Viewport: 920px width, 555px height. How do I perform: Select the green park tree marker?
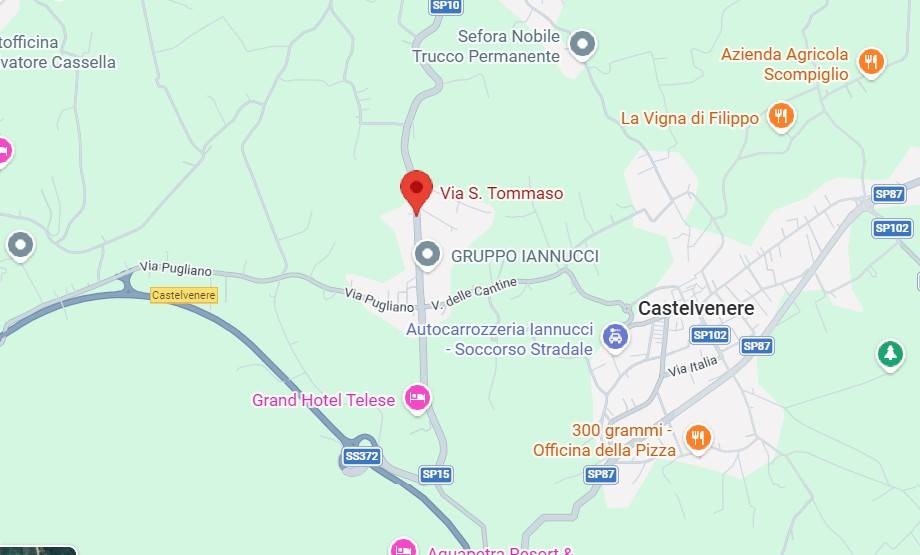(x=890, y=354)
